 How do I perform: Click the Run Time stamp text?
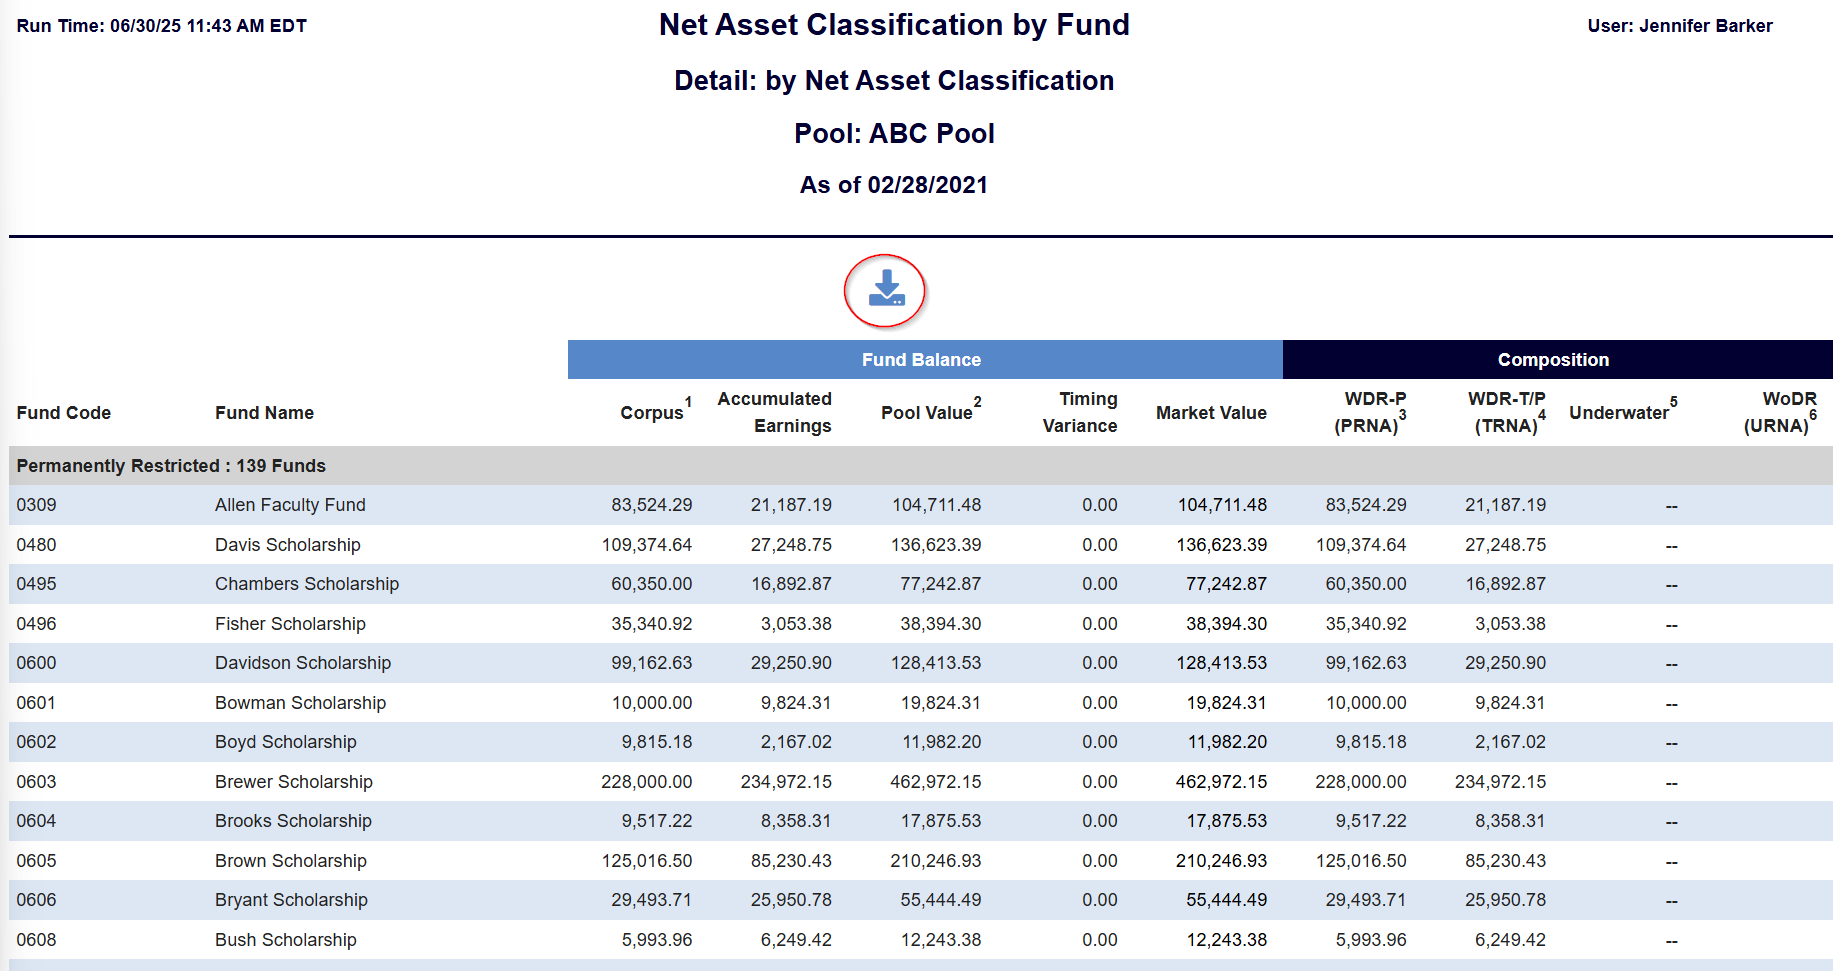(x=161, y=26)
